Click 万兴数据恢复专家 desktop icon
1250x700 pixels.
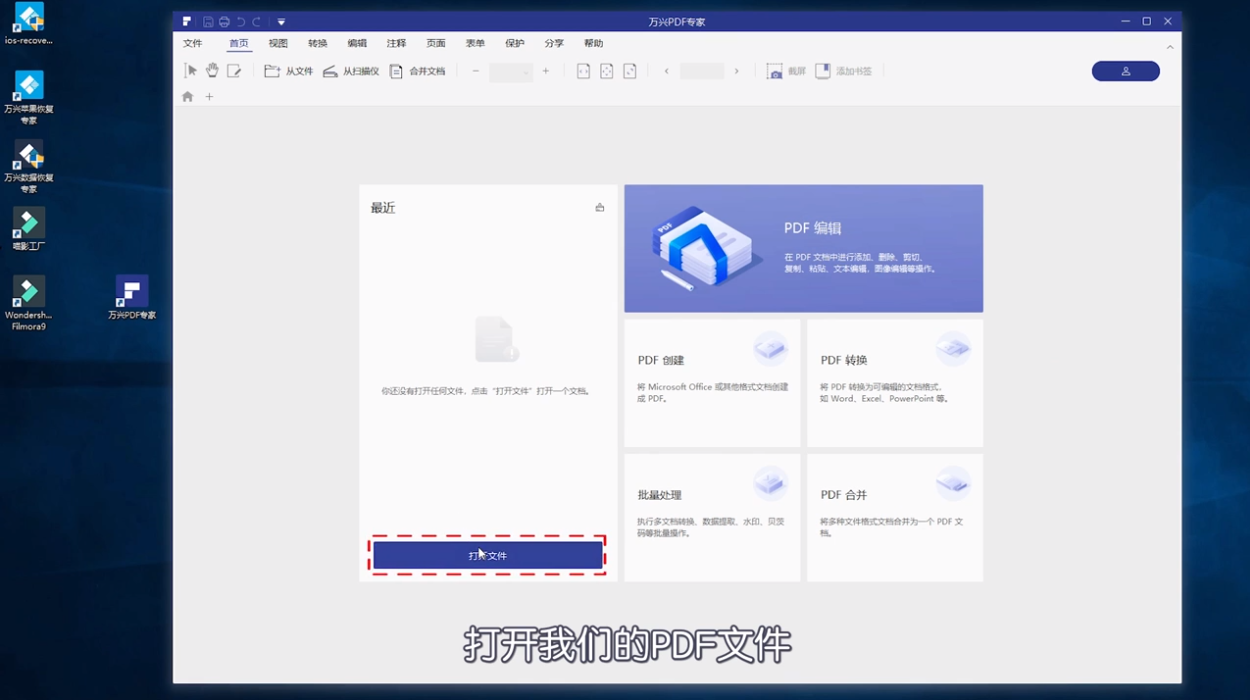coord(28,166)
